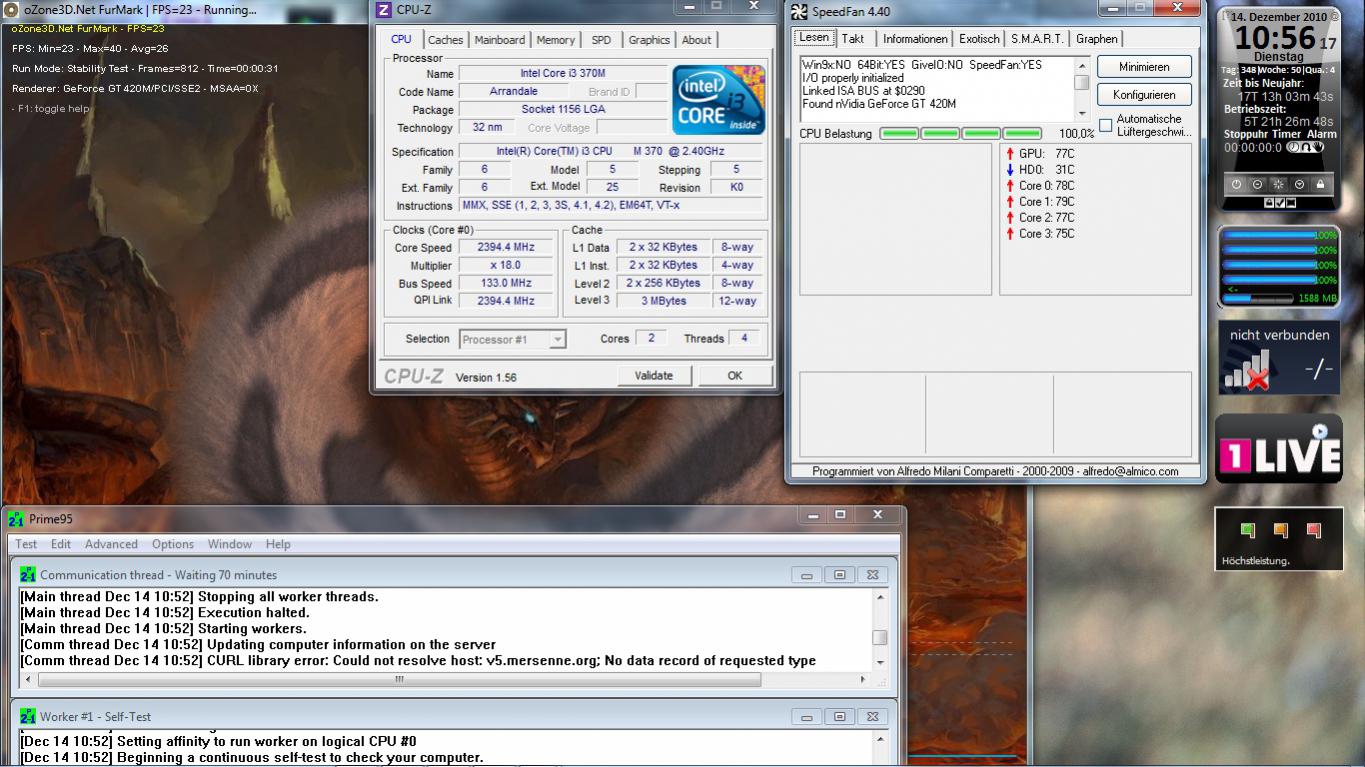Click the Communication thread window icon
1365x767 pixels.
point(28,575)
